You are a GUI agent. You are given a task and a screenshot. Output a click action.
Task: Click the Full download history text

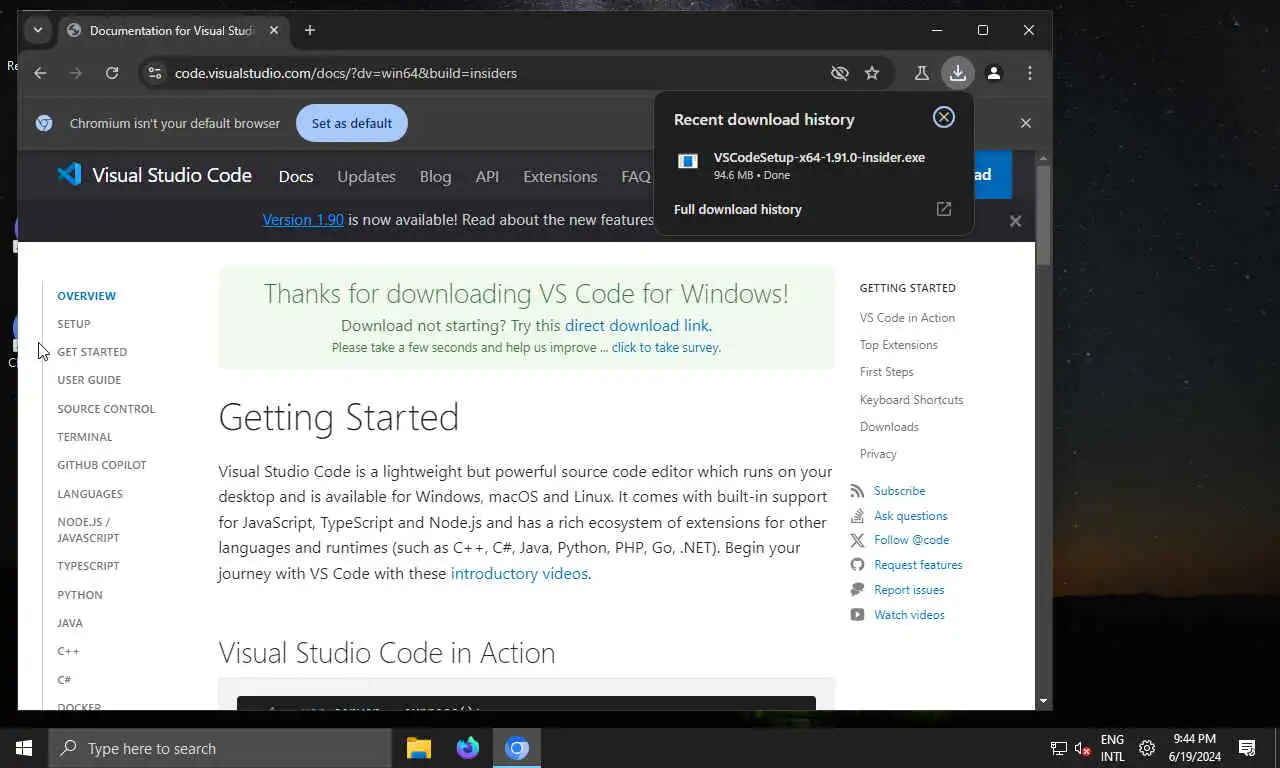[738, 209]
